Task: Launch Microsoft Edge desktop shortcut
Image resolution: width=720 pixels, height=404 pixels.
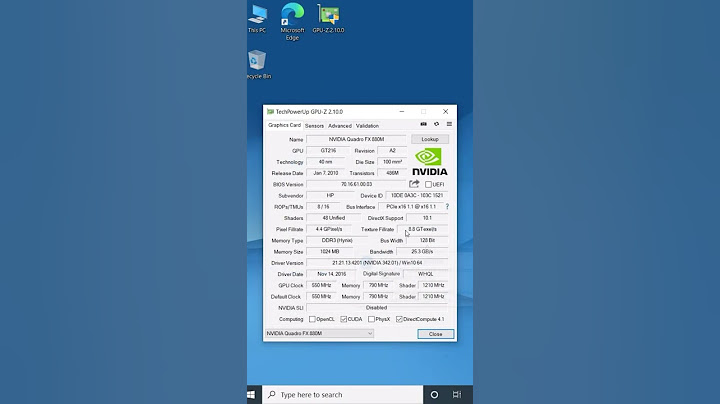Action: [x=292, y=22]
